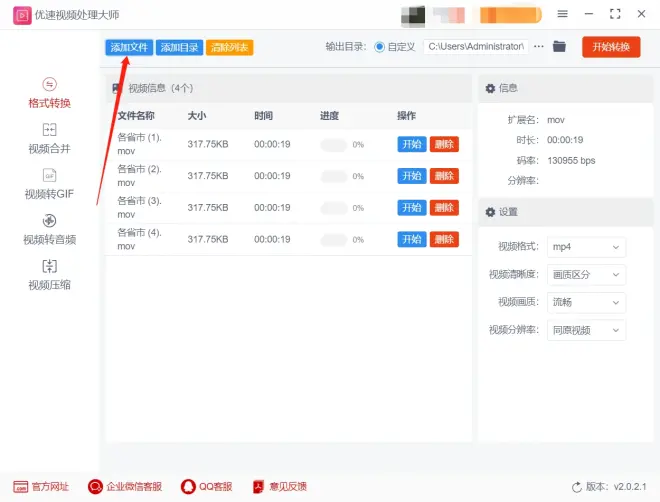This screenshot has width=660, height=502.
Task: Delete 各省市 (1).mov from list
Action: coord(444,144)
